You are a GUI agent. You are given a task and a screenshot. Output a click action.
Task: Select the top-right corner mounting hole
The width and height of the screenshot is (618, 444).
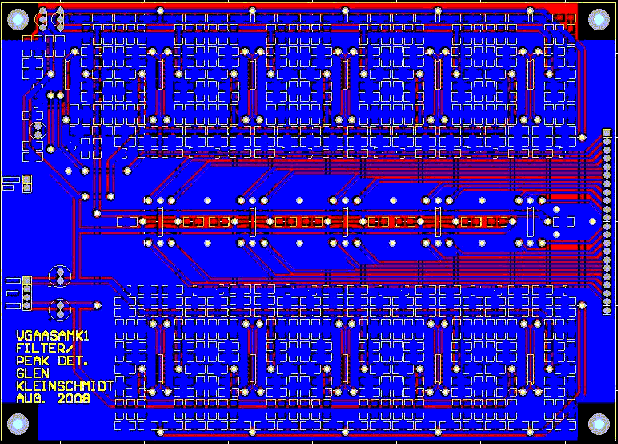click(599, 19)
